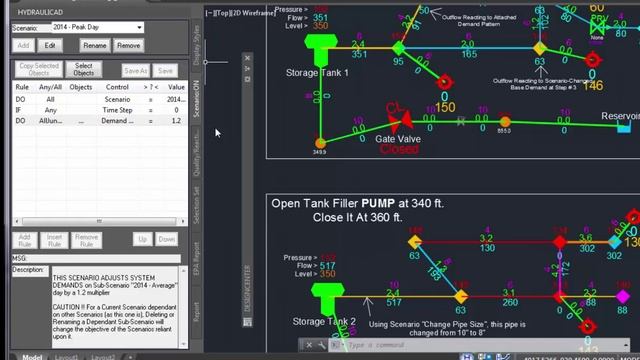Viewport: 640px width, 360px height.
Task: Expand the command line history arrow
Action: 626,345
